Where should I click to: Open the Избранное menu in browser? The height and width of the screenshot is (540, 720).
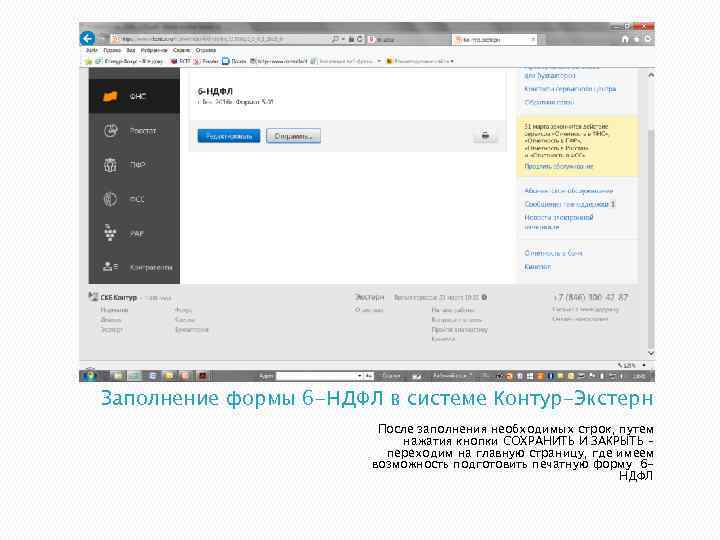point(154,50)
